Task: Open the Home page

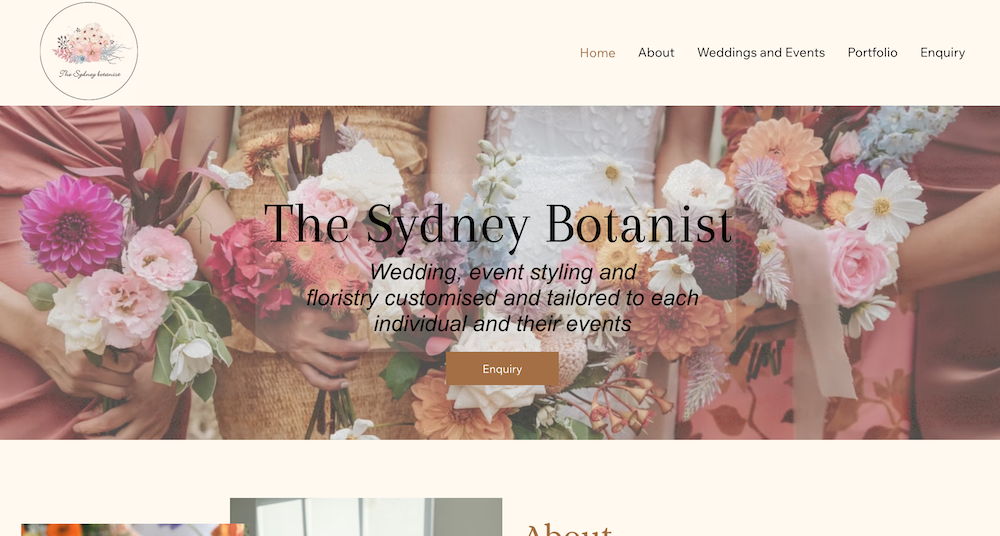Action: (x=597, y=53)
